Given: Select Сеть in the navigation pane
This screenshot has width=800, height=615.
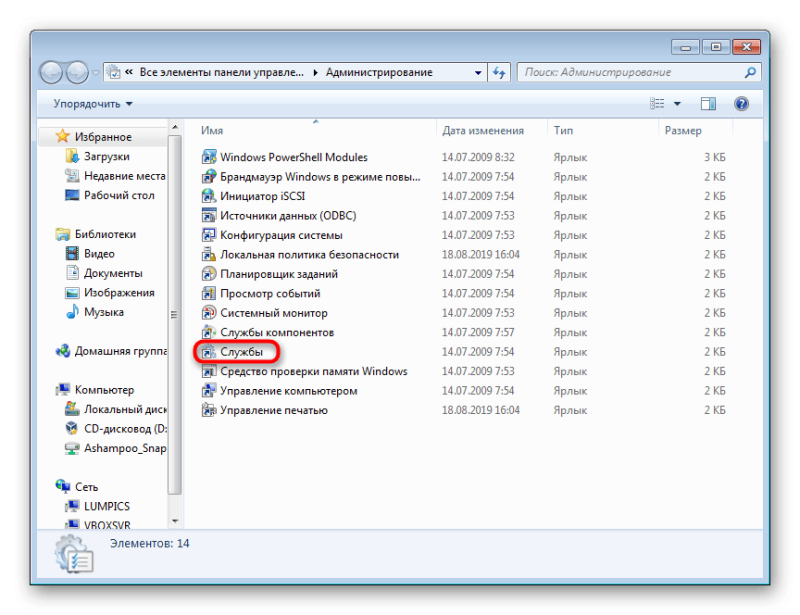Looking at the screenshot, I should pos(86,487).
